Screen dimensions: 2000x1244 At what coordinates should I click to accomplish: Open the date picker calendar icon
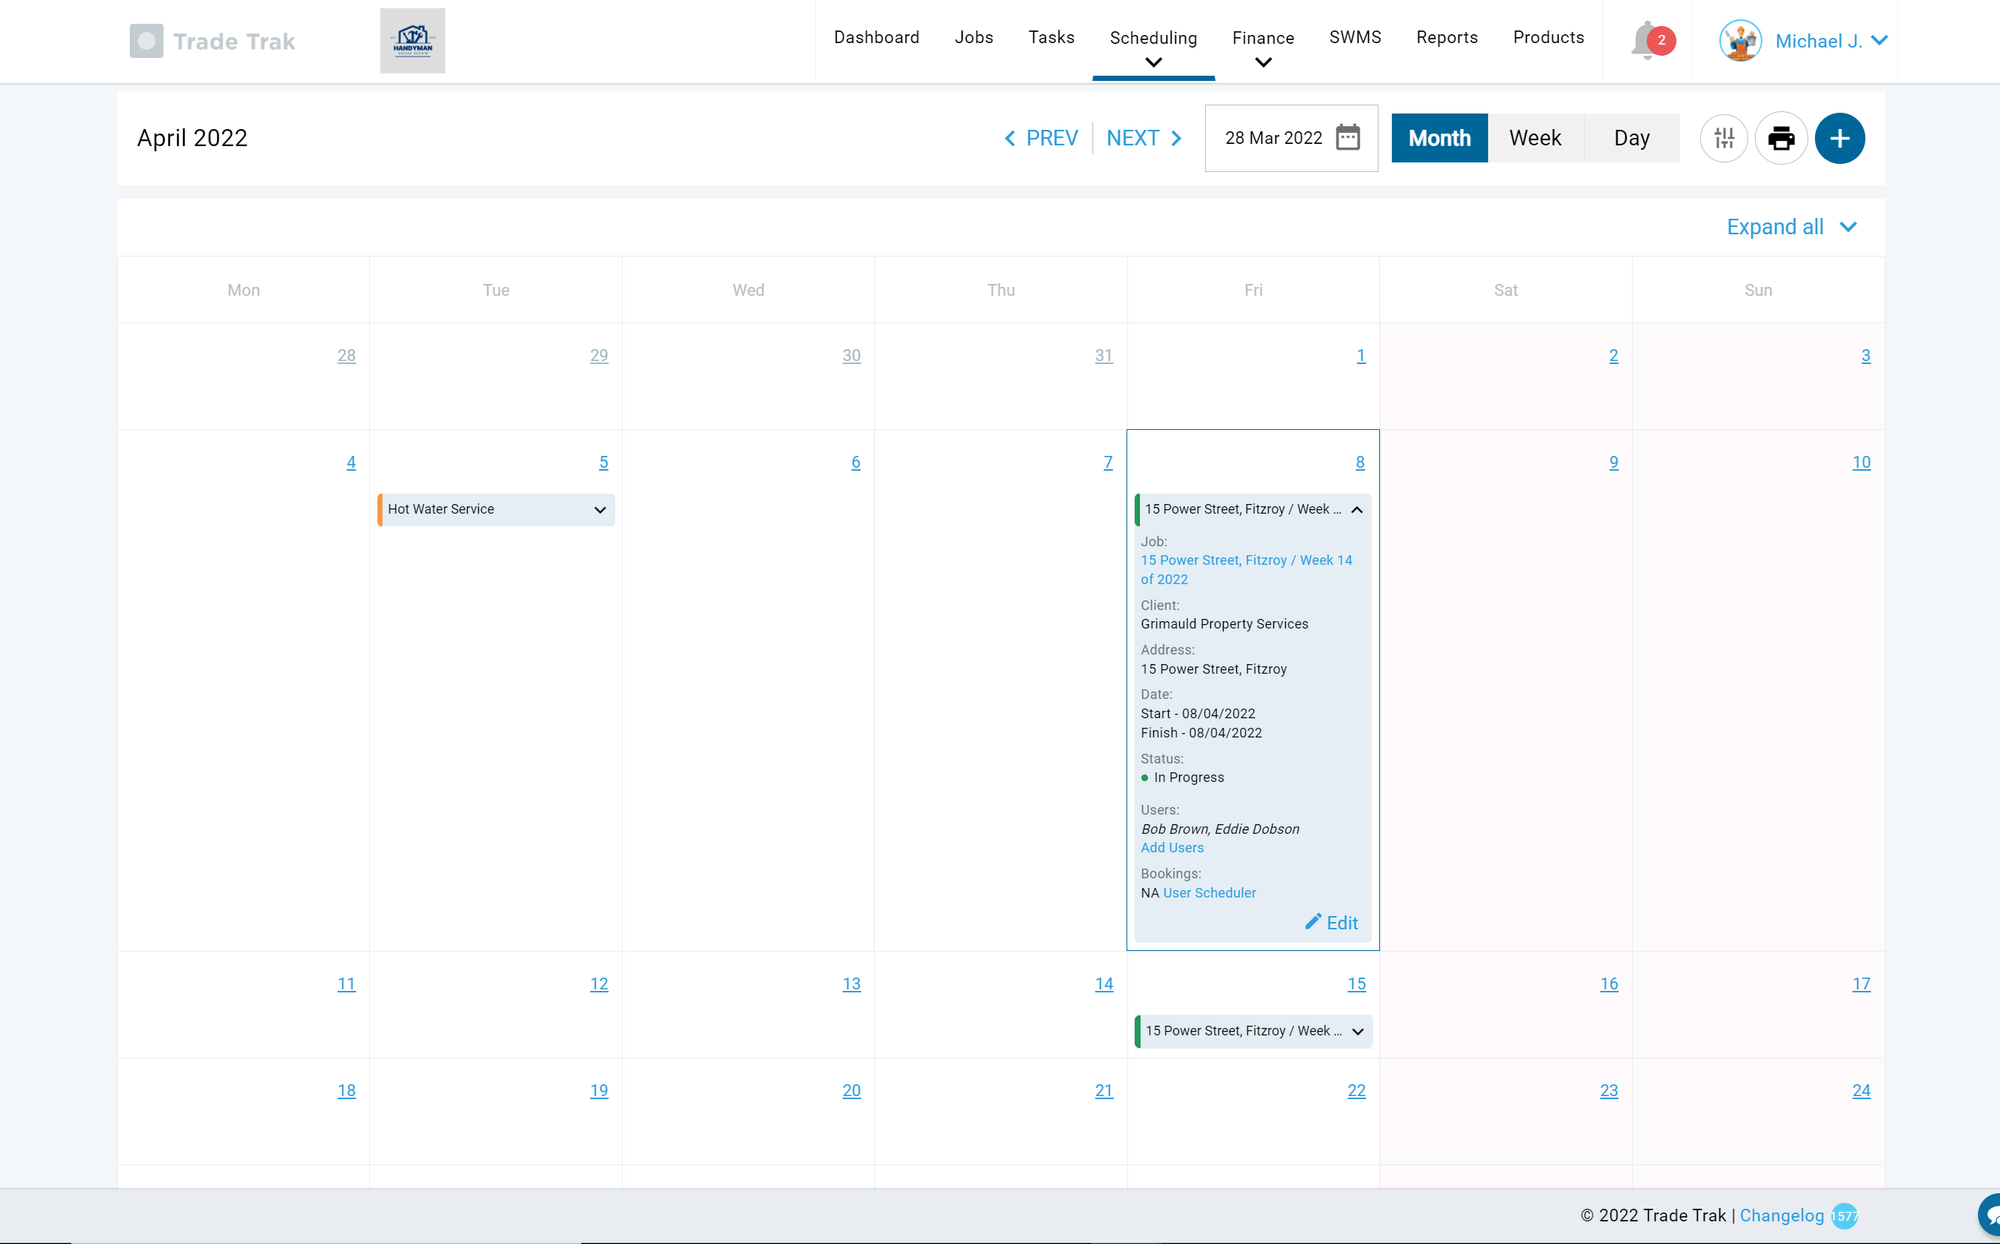click(x=1348, y=138)
